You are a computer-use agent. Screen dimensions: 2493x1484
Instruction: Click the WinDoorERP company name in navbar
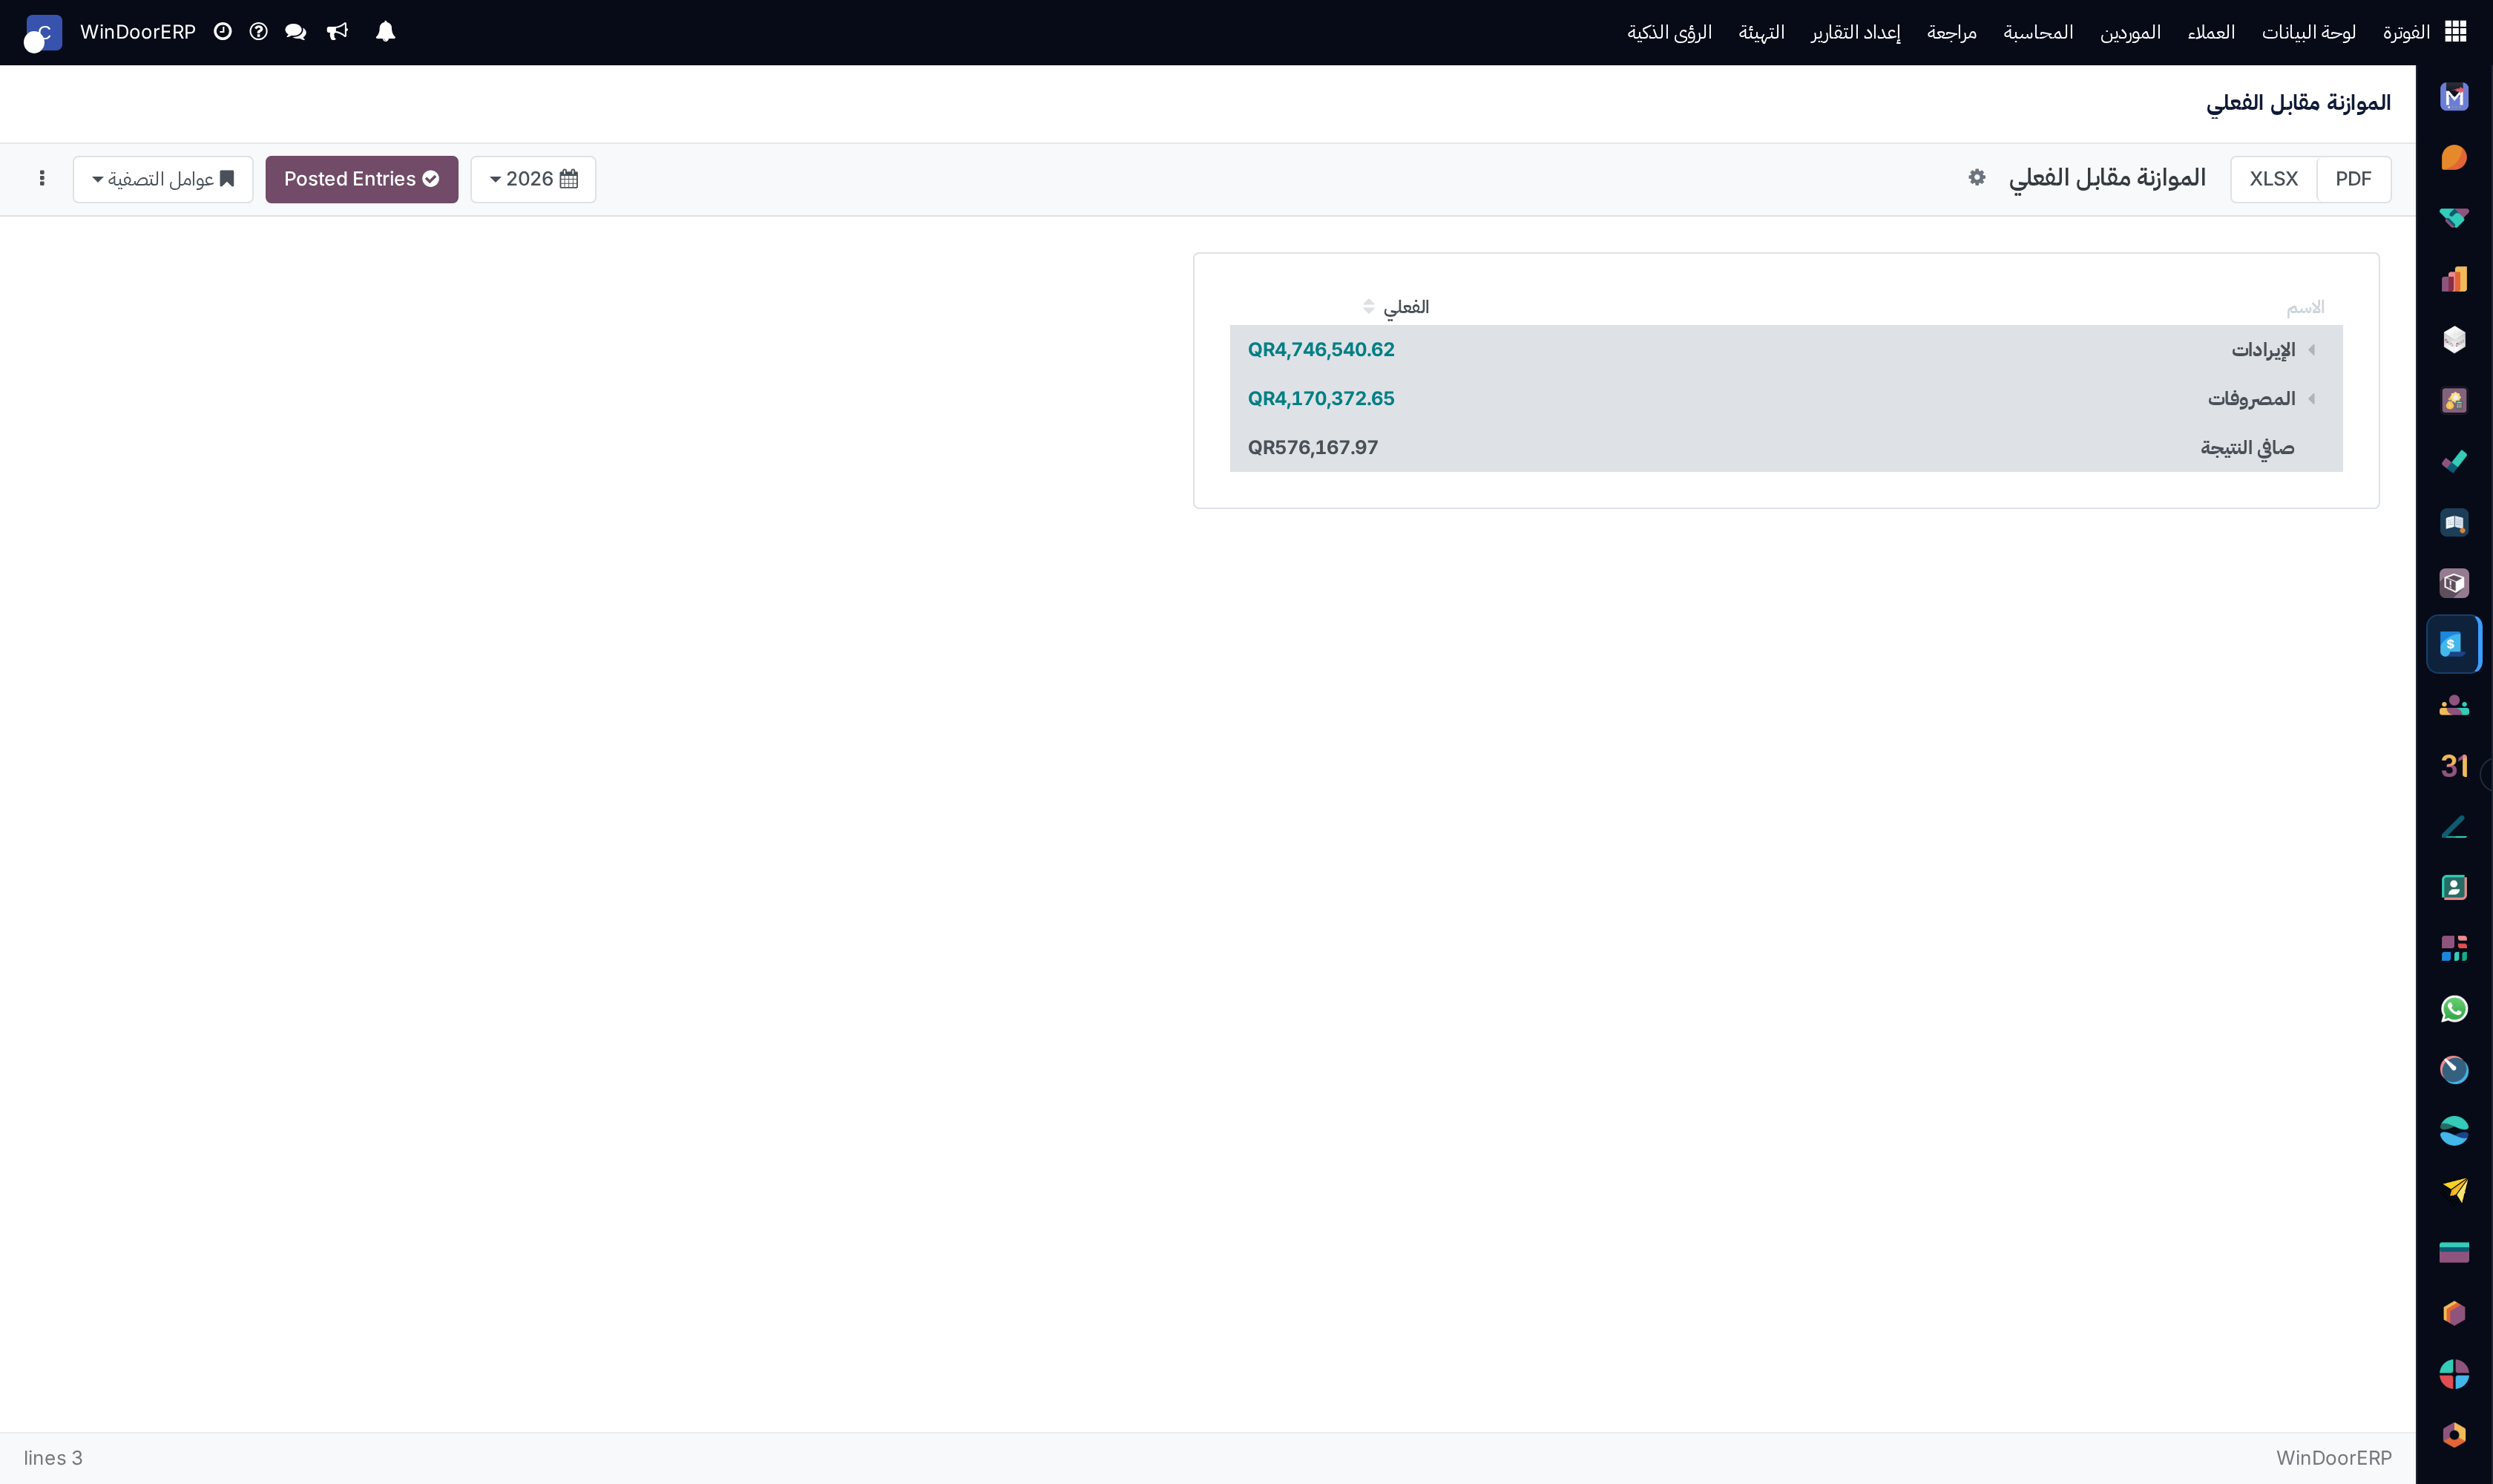click(x=138, y=32)
